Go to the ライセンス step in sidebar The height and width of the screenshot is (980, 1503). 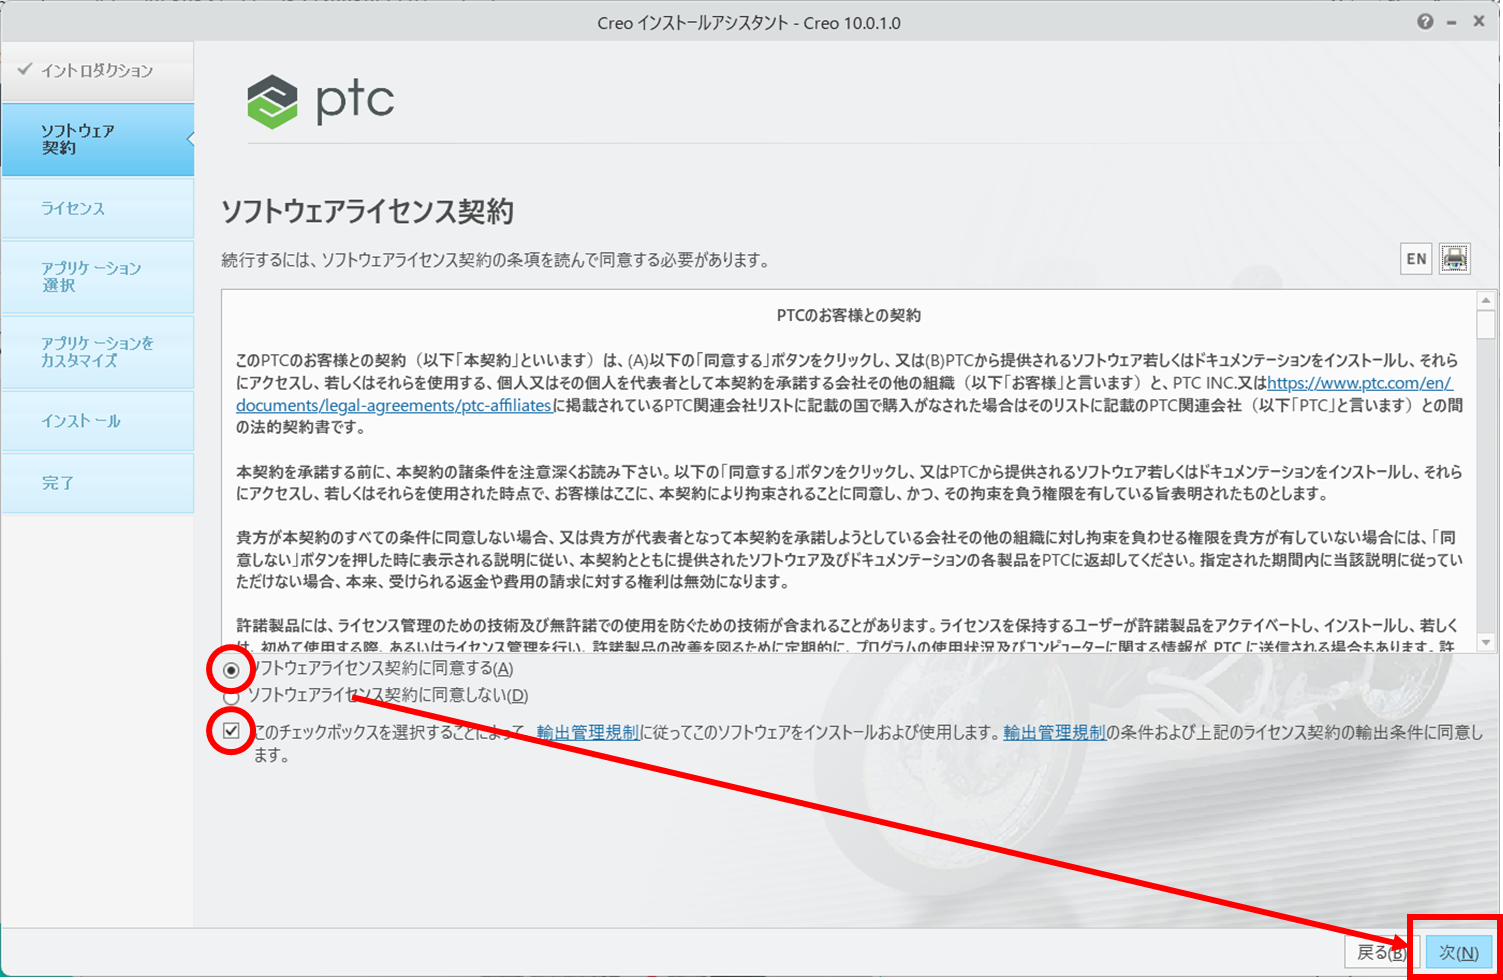pos(97,208)
